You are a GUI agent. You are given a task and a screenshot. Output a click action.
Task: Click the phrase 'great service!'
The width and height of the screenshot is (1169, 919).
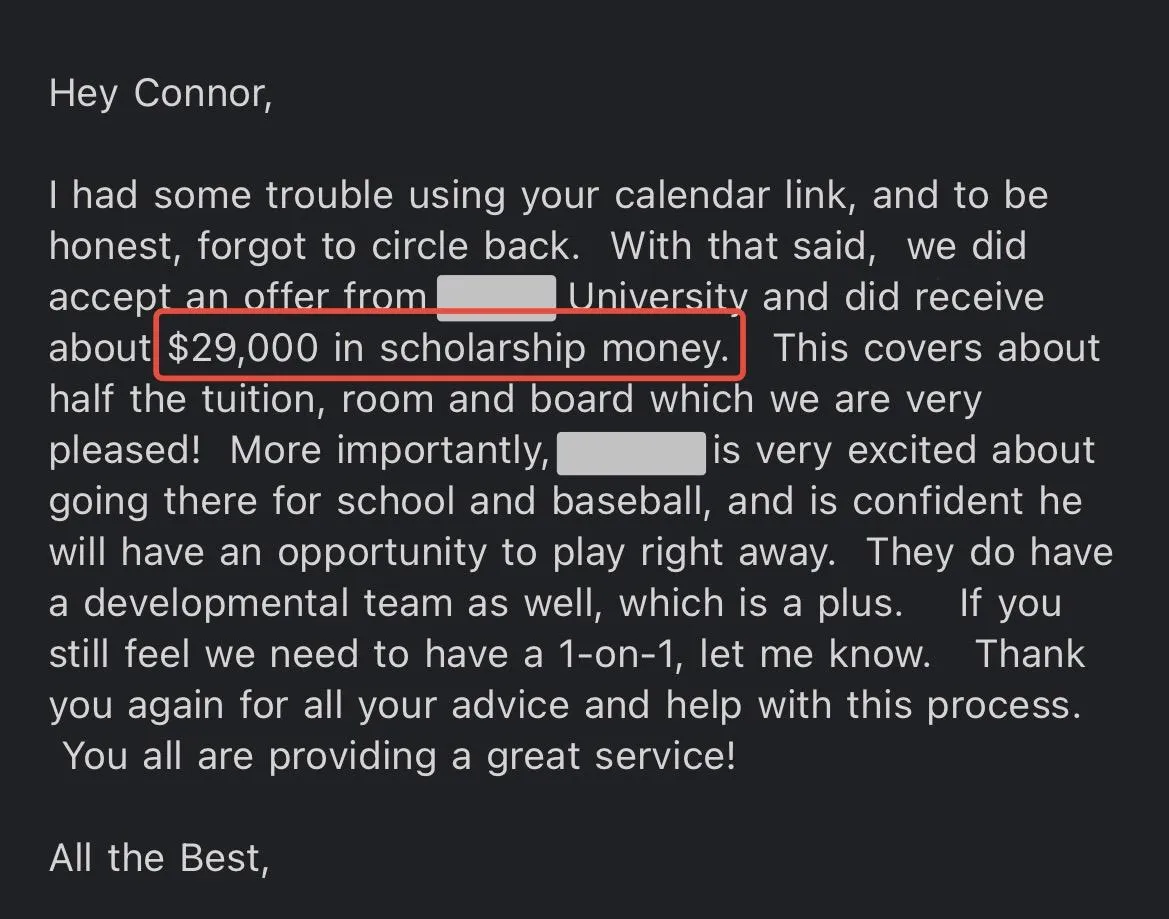(611, 757)
